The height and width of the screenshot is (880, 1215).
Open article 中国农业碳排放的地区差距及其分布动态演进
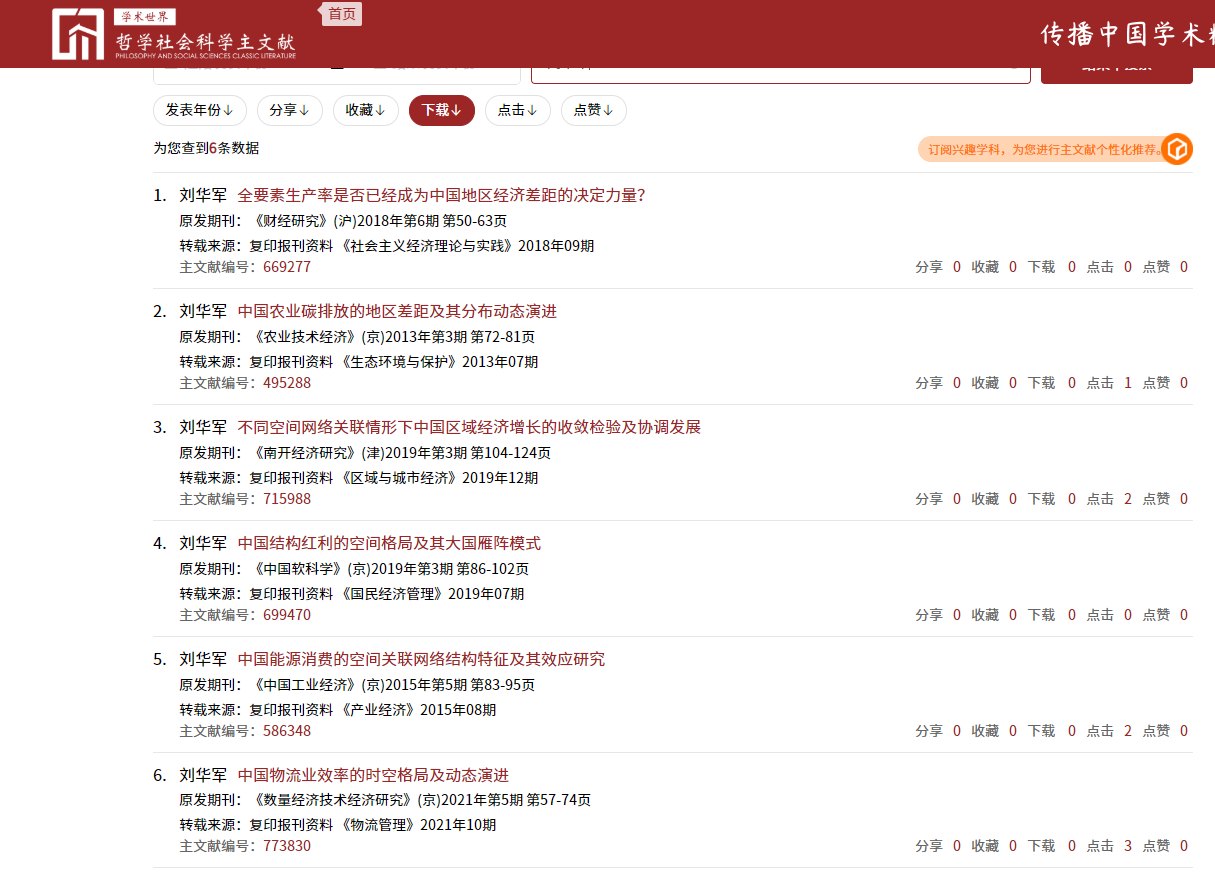click(397, 311)
